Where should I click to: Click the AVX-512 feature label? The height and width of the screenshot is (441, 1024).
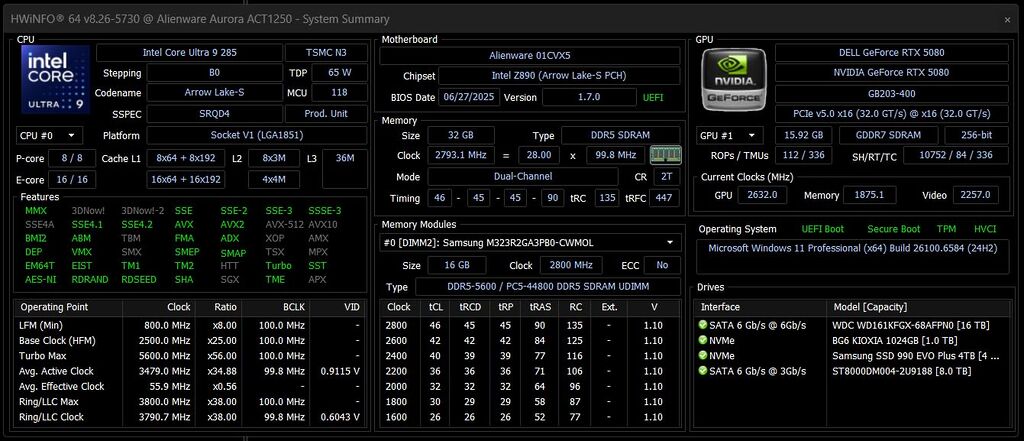284,224
